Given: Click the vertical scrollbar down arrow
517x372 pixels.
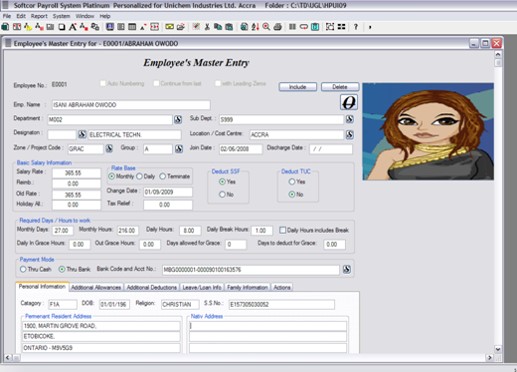Looking at the screenshot, I should [x=498, y=349].
